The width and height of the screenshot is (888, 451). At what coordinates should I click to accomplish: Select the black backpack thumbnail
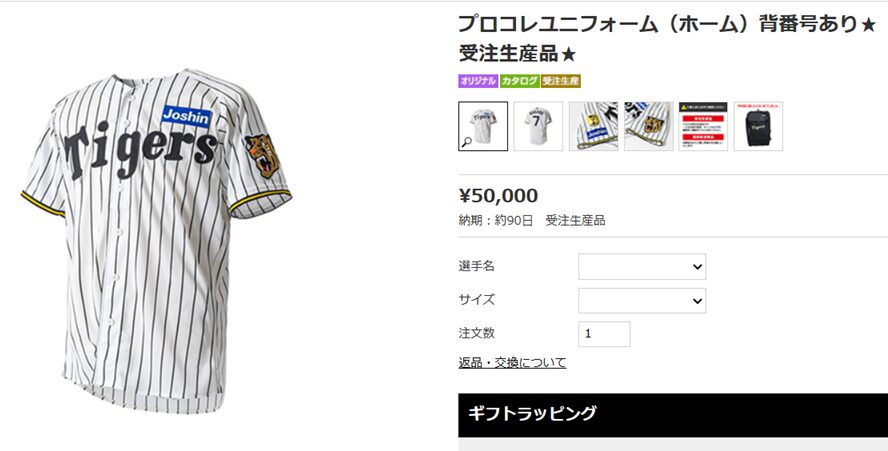tap(758, 126)
